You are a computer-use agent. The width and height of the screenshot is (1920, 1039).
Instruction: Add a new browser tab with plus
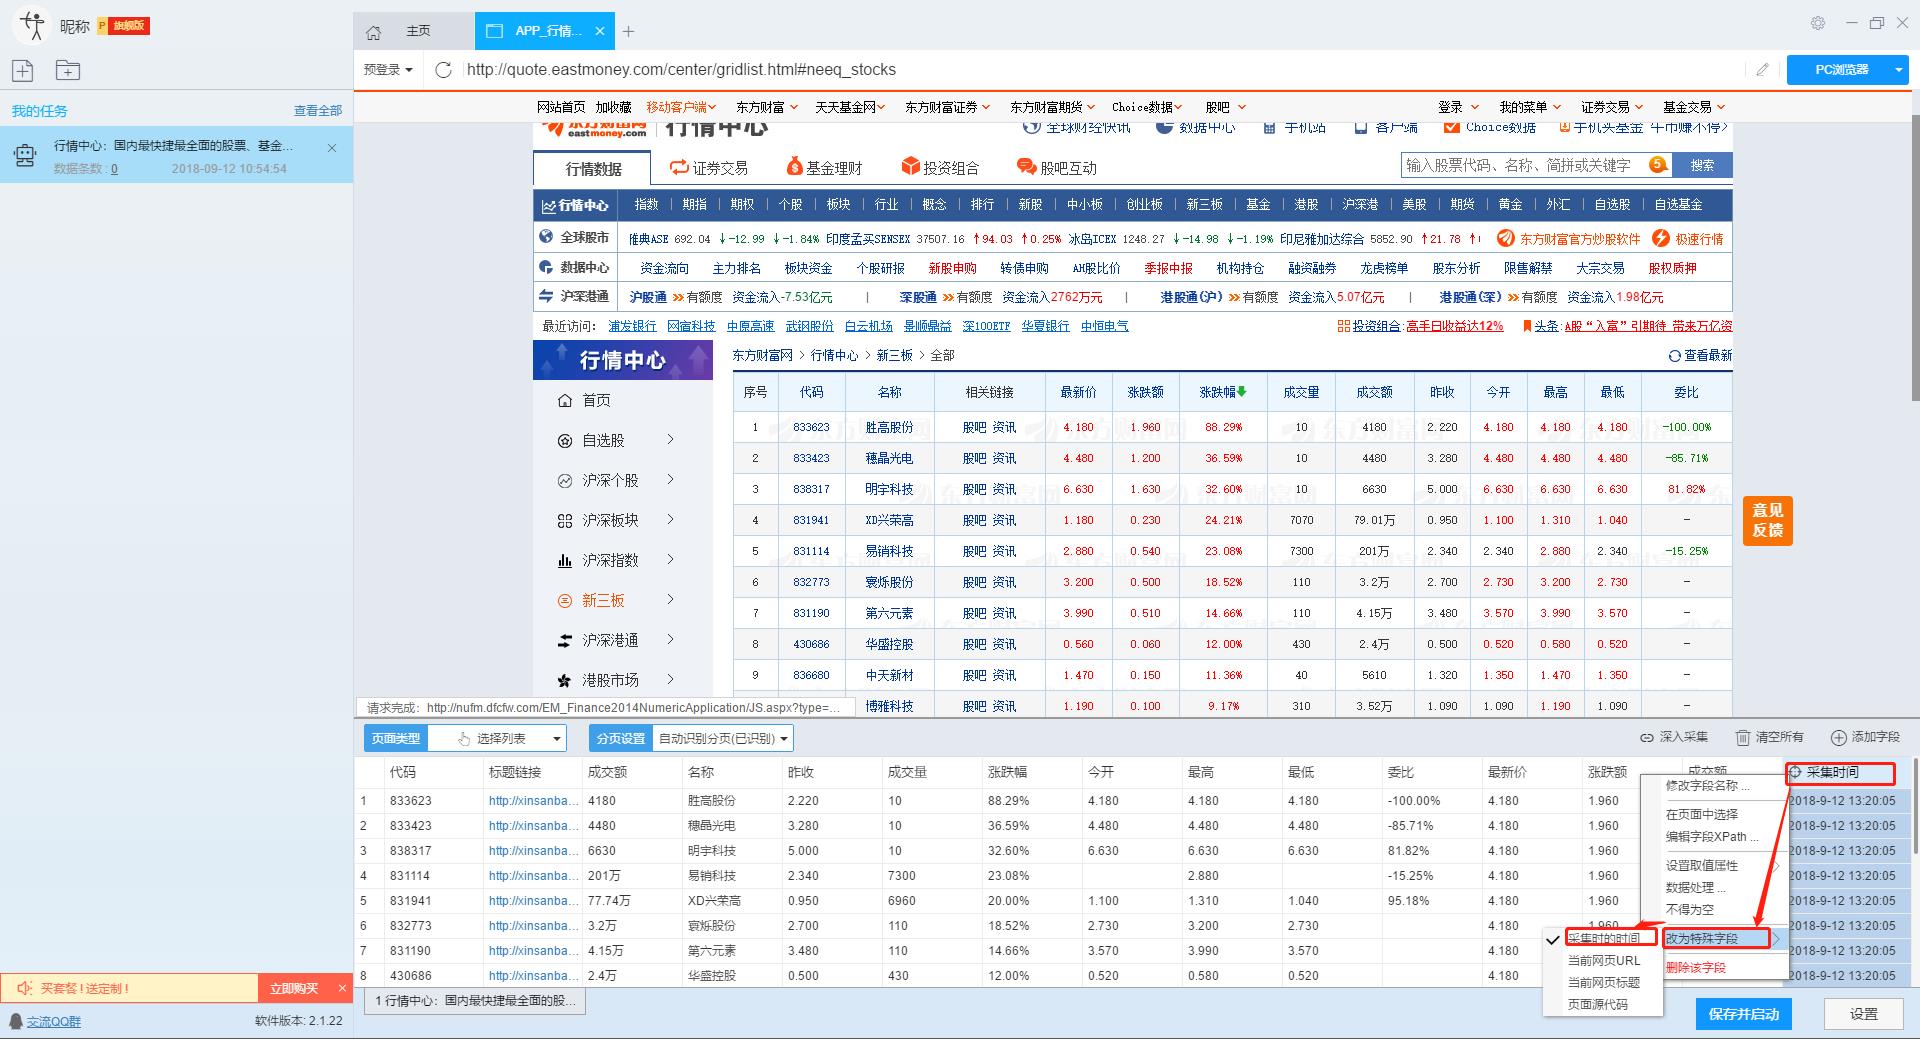(x=628, y=32)
